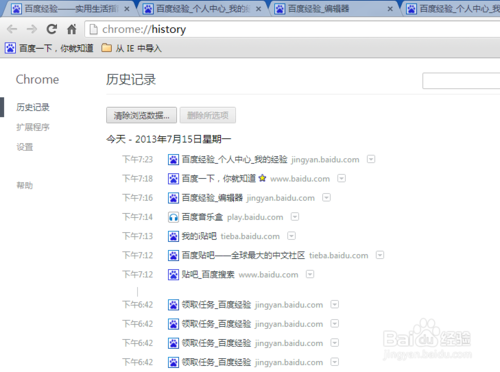Click the chrome://history address bar
The image size is (500, 372).
[292, 29]
